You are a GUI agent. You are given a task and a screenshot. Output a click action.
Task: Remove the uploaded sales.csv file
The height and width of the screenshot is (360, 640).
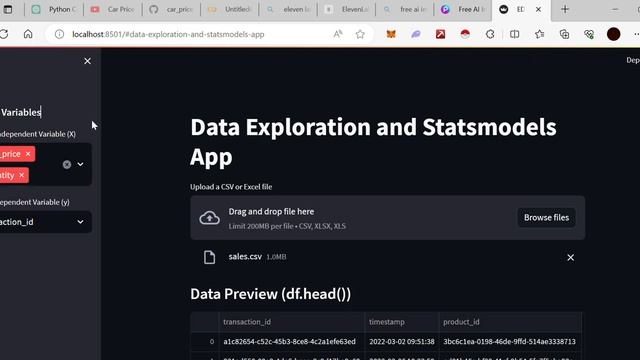(570, 258)
